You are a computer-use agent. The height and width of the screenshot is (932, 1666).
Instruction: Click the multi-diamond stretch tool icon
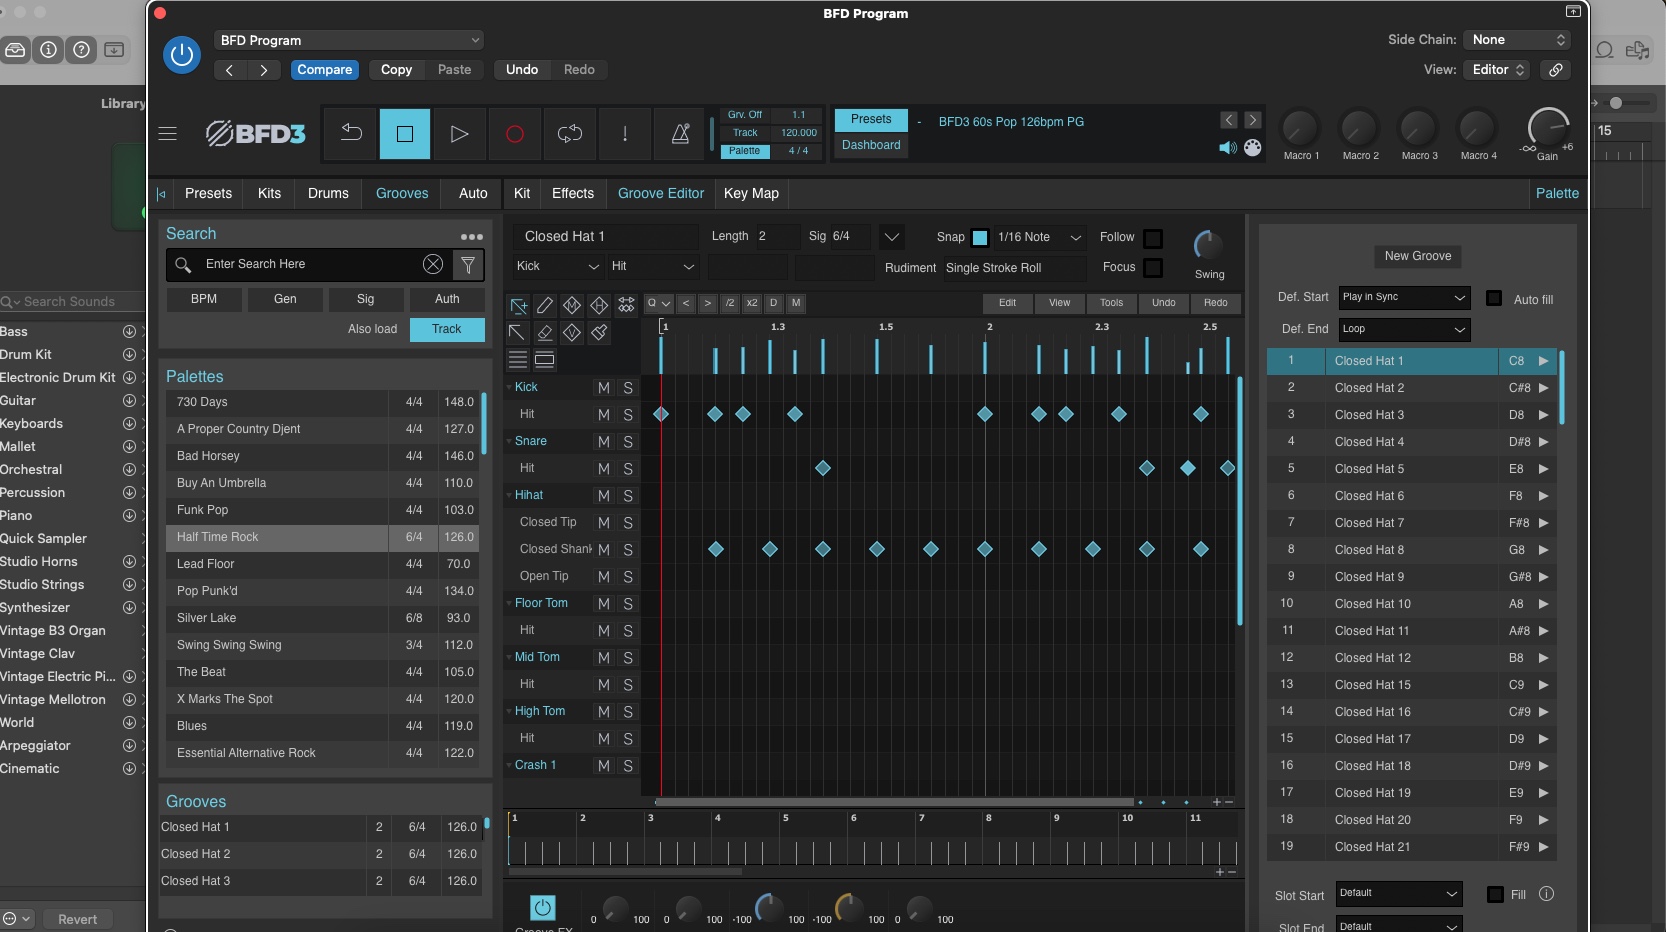point(626,305)
